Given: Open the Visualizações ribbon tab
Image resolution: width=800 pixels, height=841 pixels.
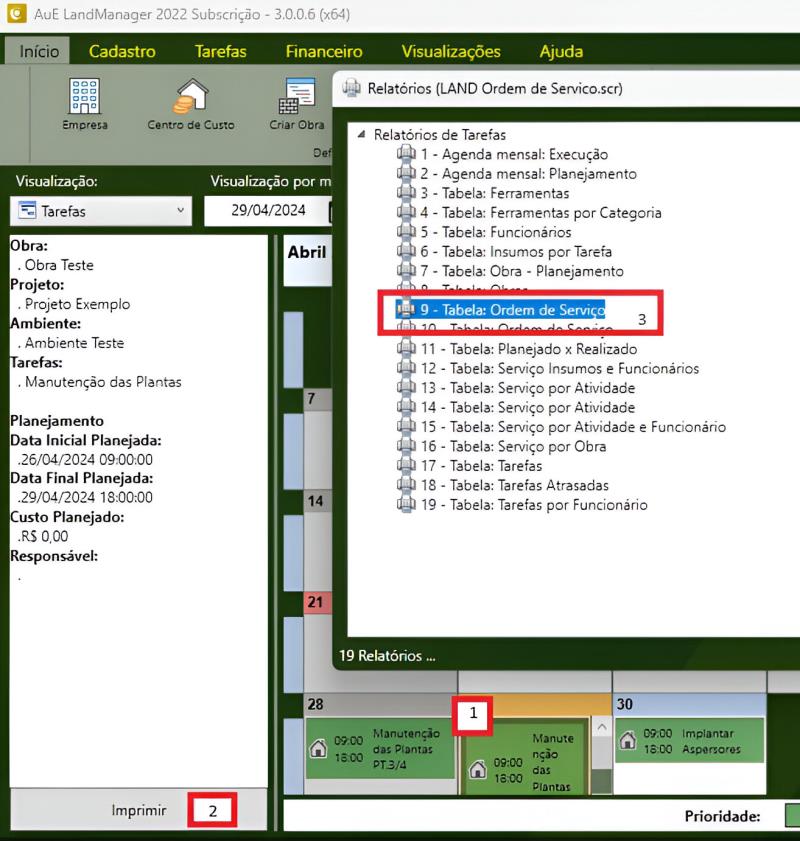Looking at the screenshot, I should coord(450,51).
